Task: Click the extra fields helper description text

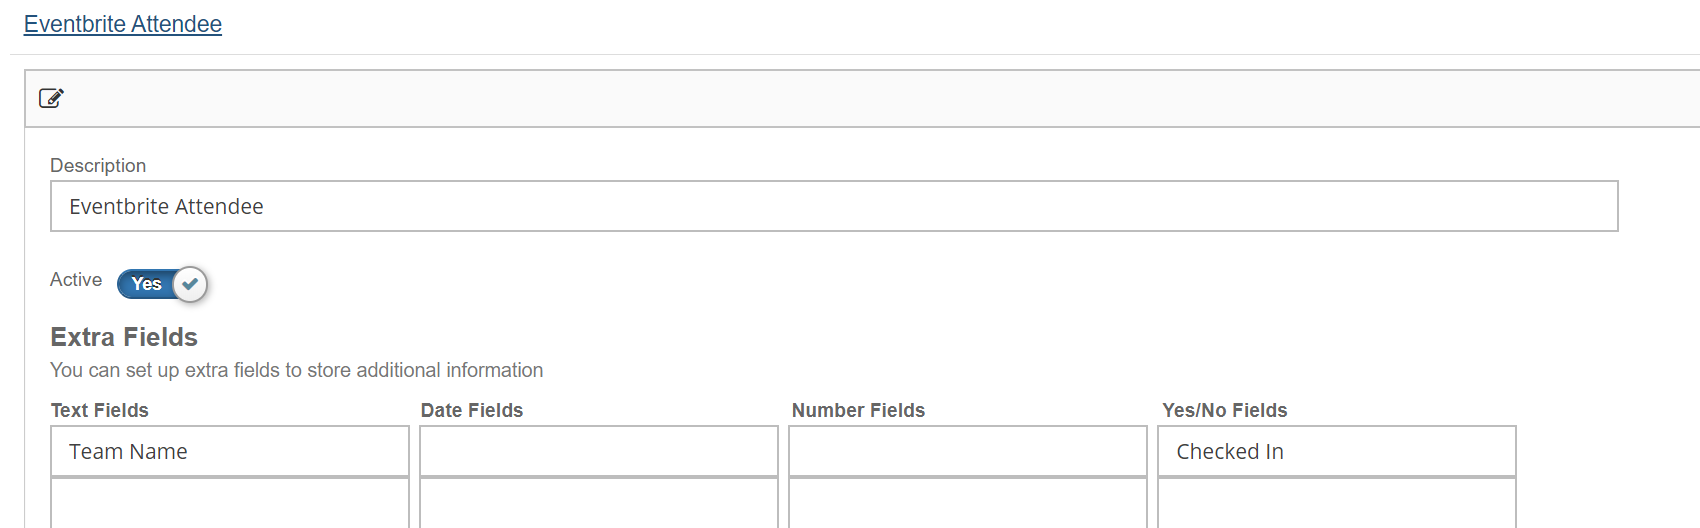Action: 297,370
